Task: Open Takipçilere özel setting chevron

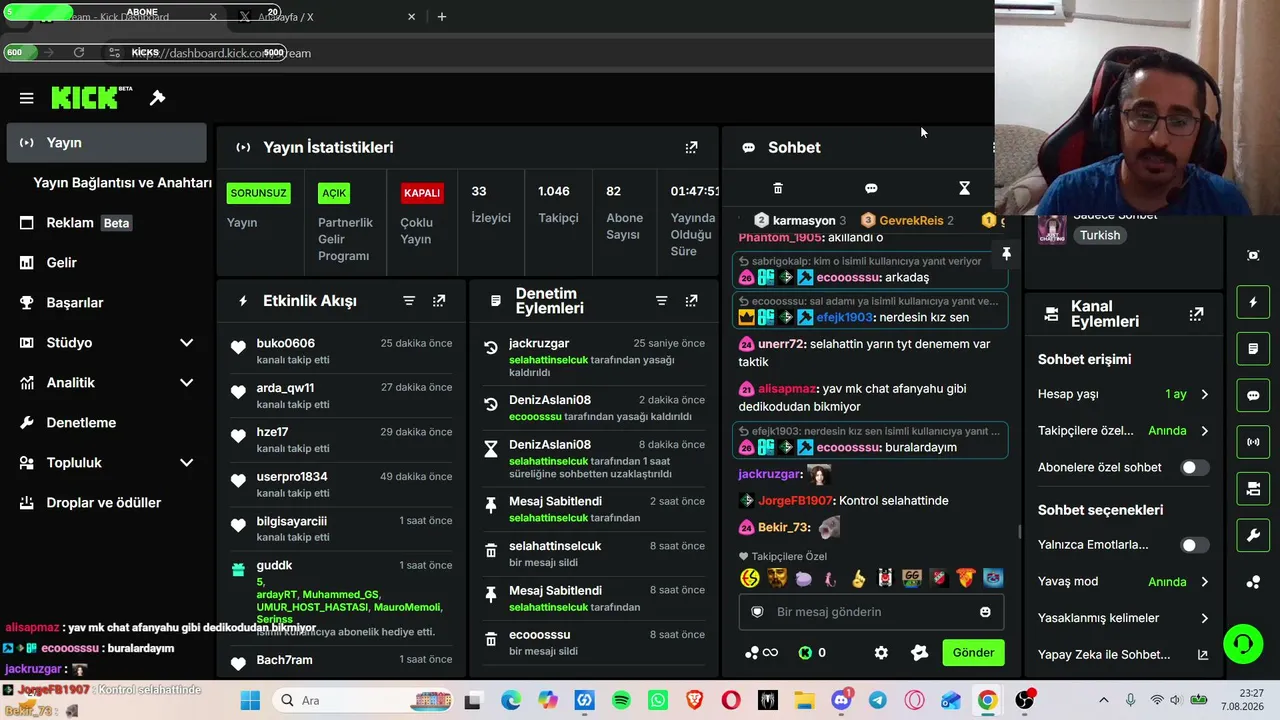Action: coord(1204,431)
